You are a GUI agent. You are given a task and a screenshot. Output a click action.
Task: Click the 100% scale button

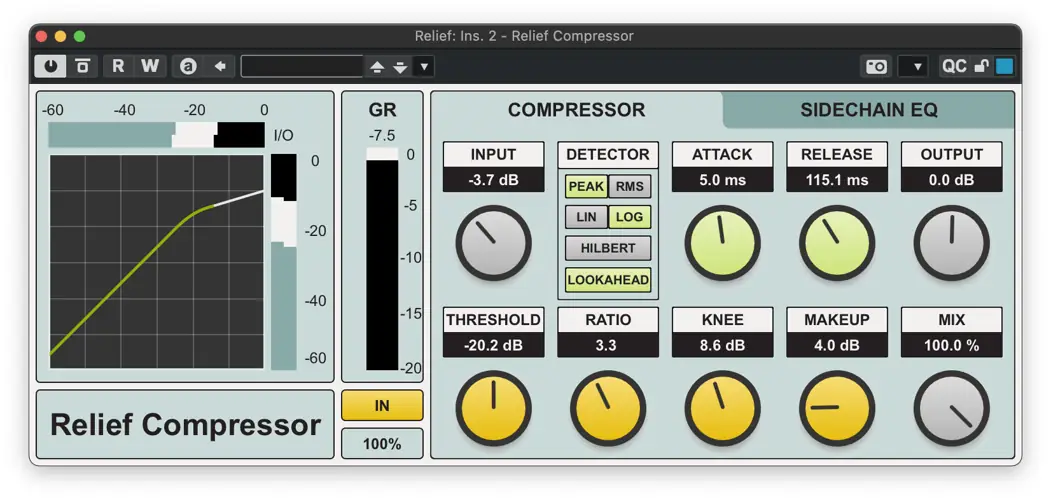tap(382, 443)
